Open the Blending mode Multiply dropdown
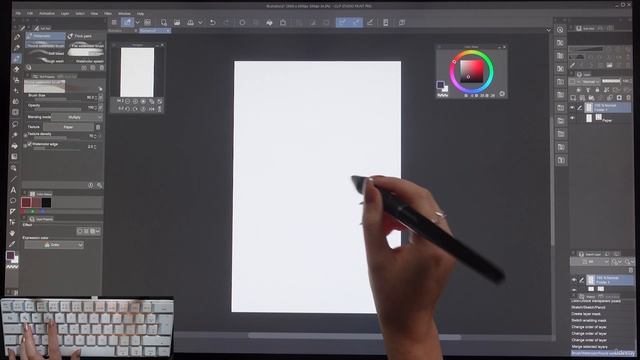This screenshot has height=360, width=640. (77, 117)
